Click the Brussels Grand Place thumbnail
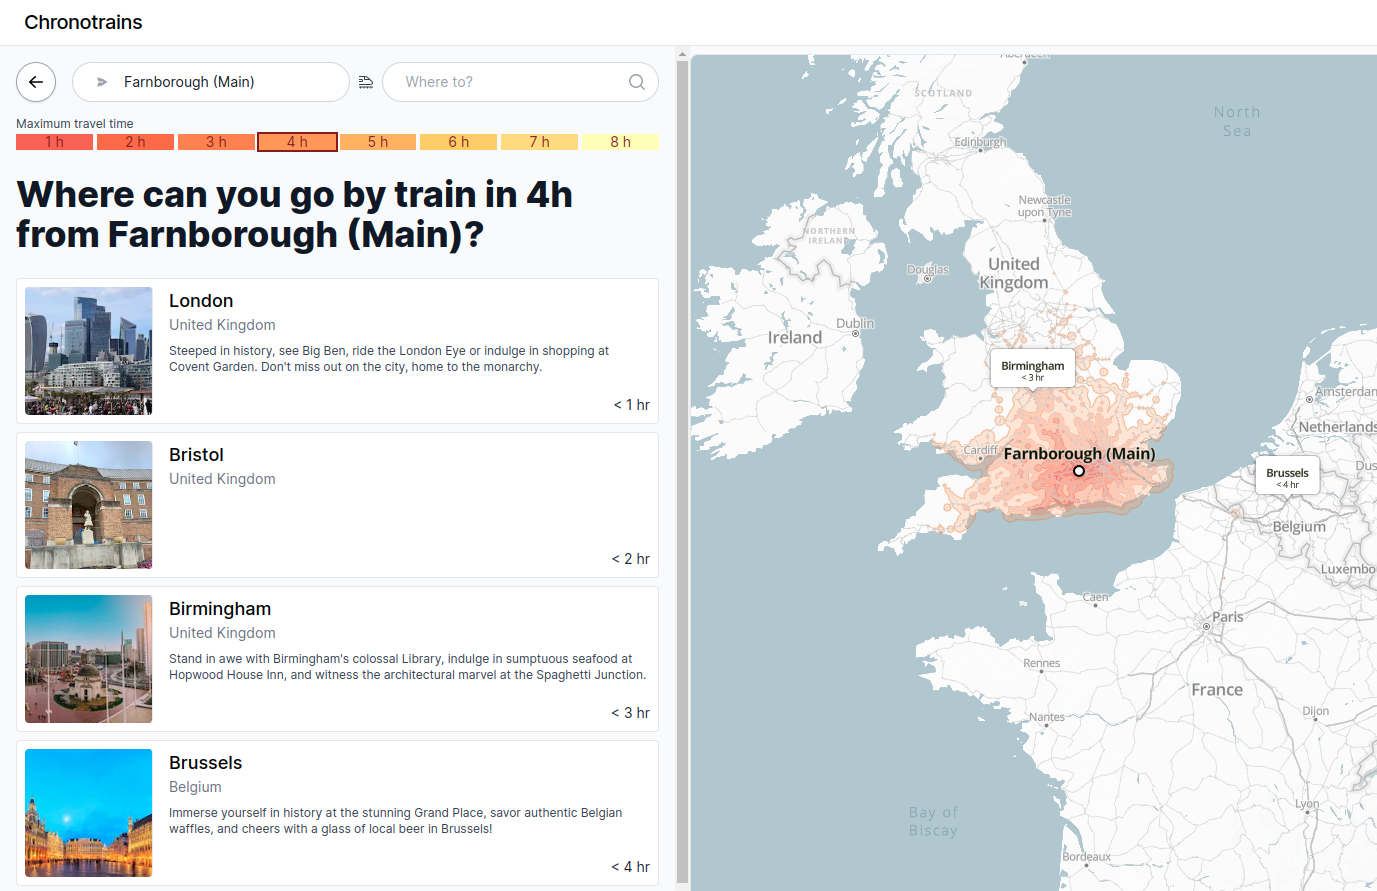The image size is (1377, 891). pos(89,813)
